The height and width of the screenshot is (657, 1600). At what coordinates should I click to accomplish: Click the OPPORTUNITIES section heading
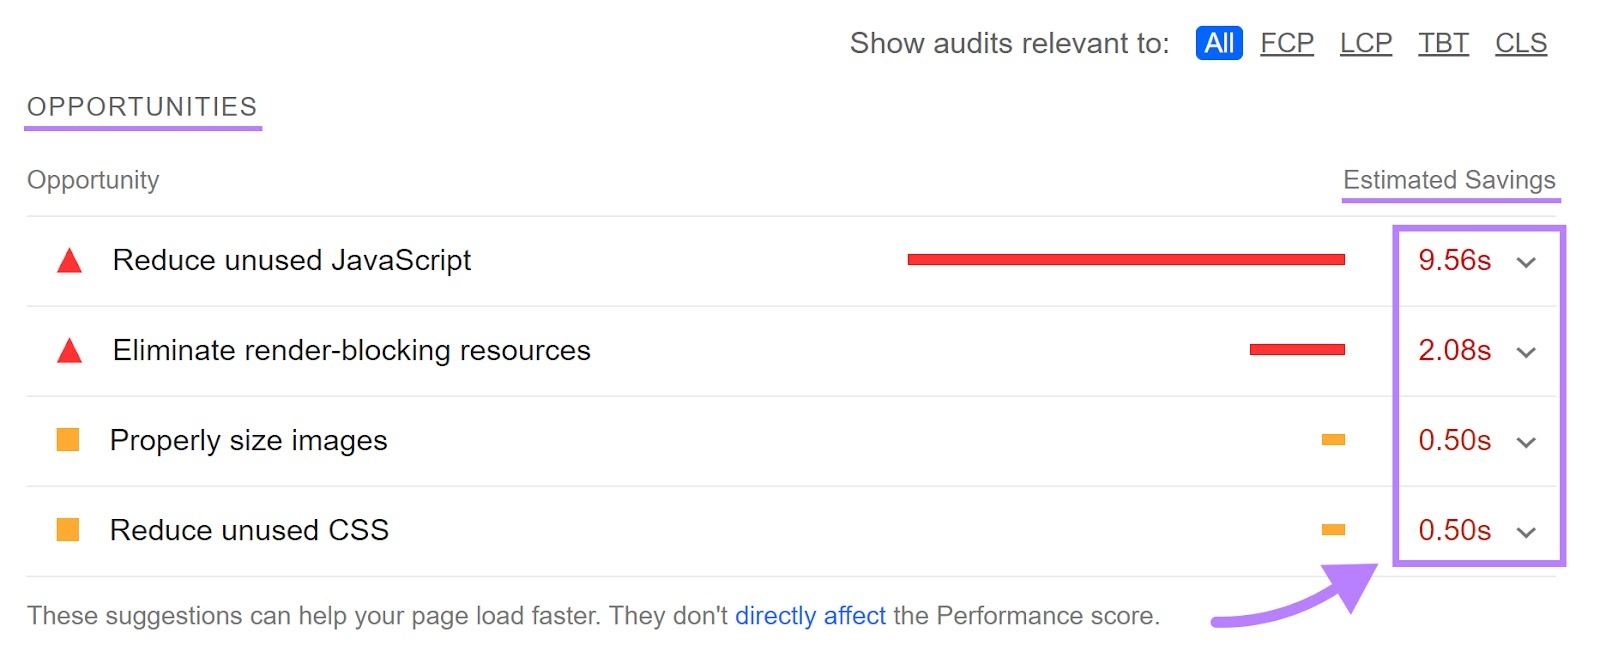tap(142, 107)
